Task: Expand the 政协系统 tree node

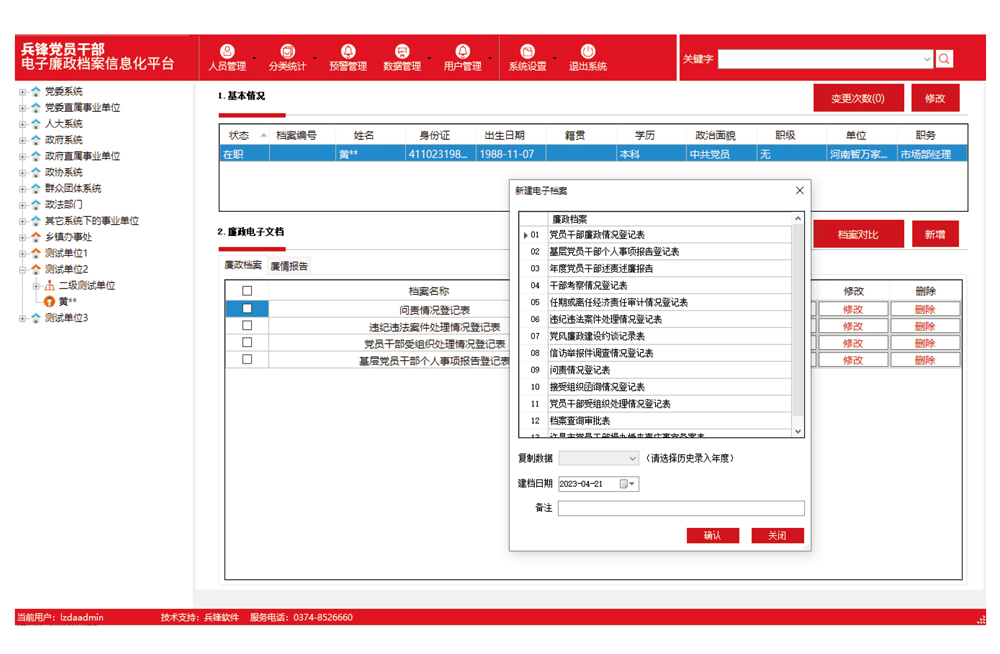Action: tap(23, 173)
